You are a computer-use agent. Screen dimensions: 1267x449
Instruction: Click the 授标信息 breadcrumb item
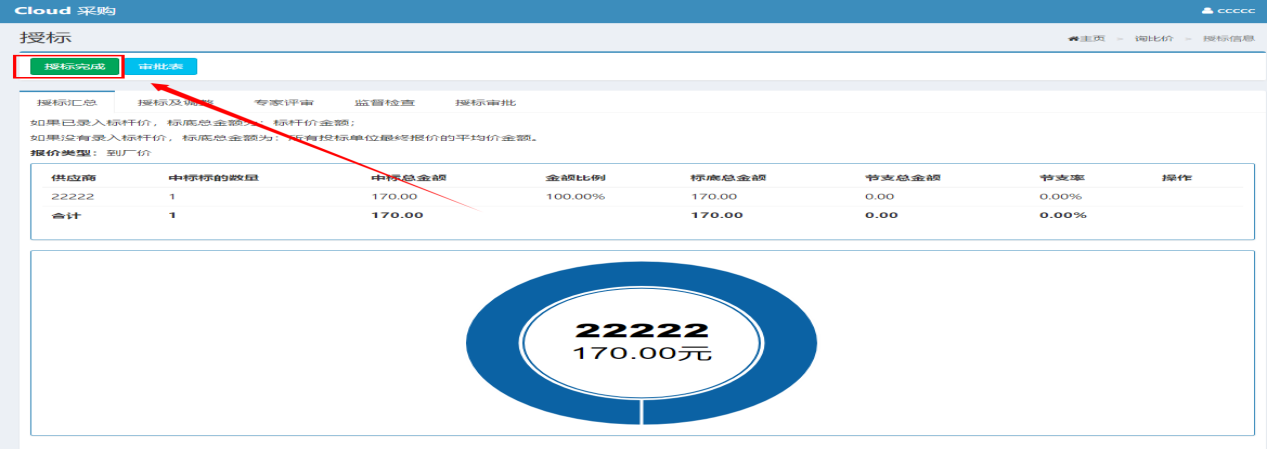pyautogui.click(x=1228, y=38)
